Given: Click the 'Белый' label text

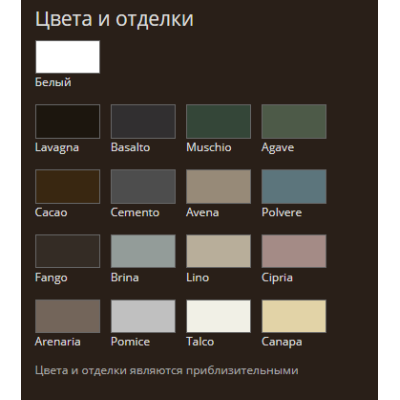Looking at the screenshot, I should coord(53,82).
